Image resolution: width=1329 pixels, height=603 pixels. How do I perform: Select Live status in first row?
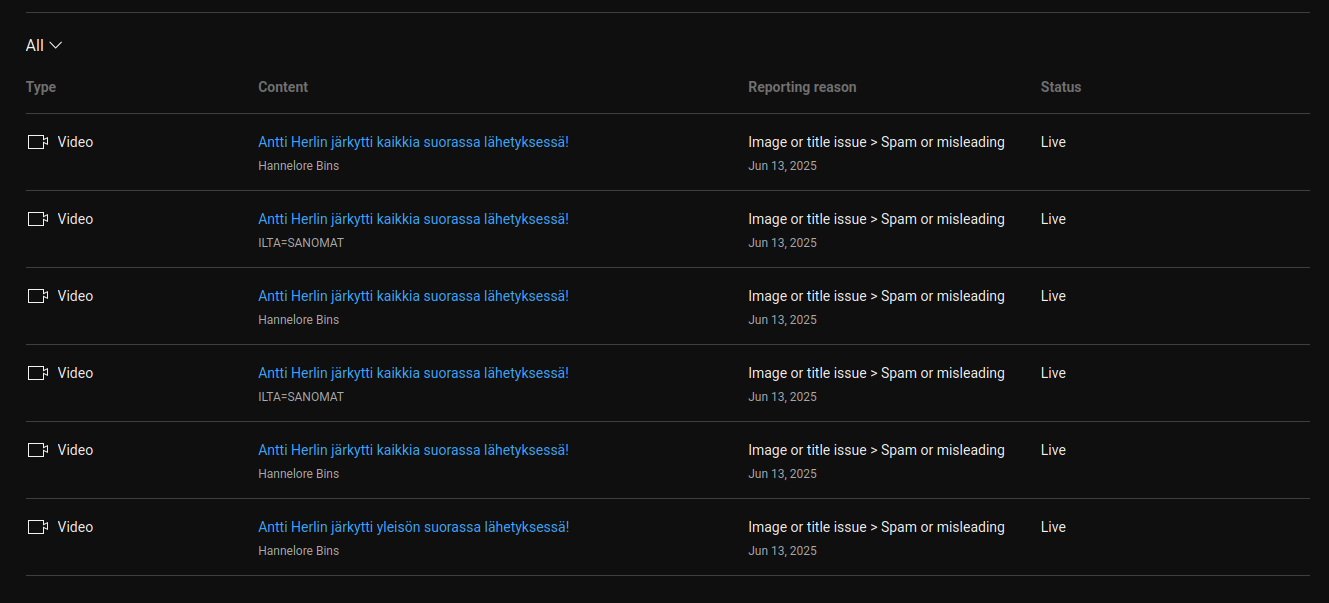(1053, 142)
